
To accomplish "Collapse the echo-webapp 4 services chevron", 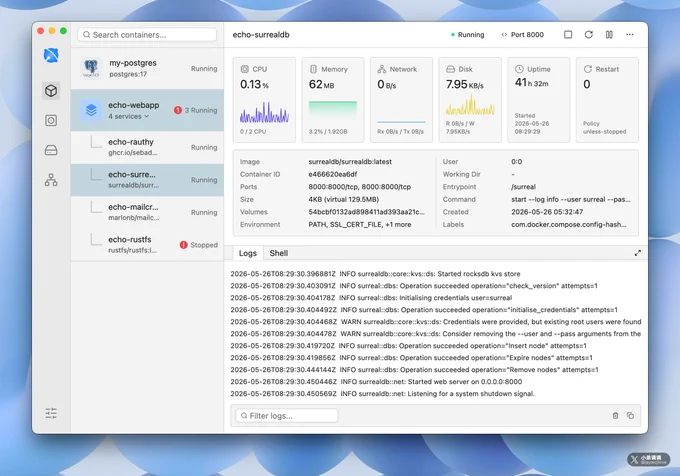I will click(x=147, y=117).
